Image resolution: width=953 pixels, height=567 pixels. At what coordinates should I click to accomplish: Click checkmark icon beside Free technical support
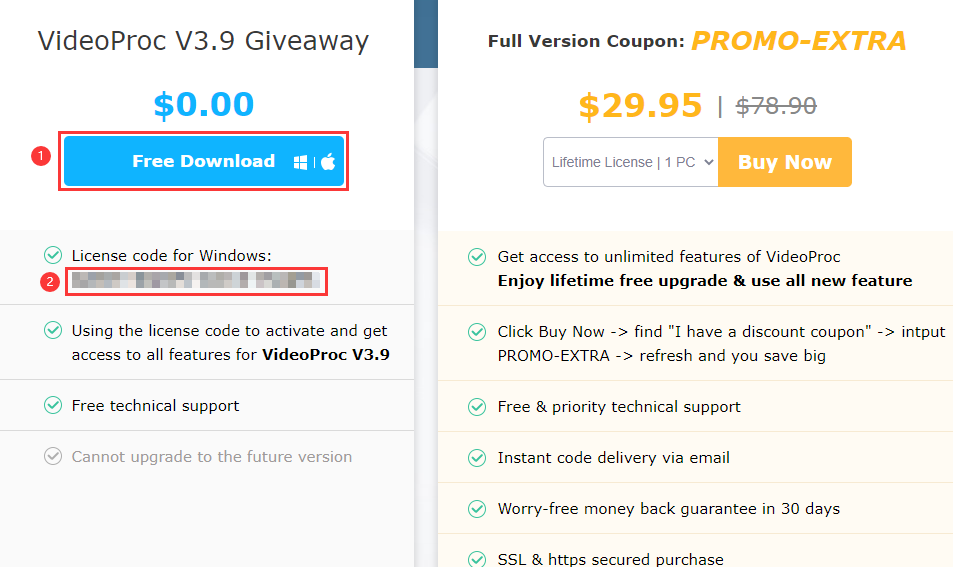coord(53,406)
